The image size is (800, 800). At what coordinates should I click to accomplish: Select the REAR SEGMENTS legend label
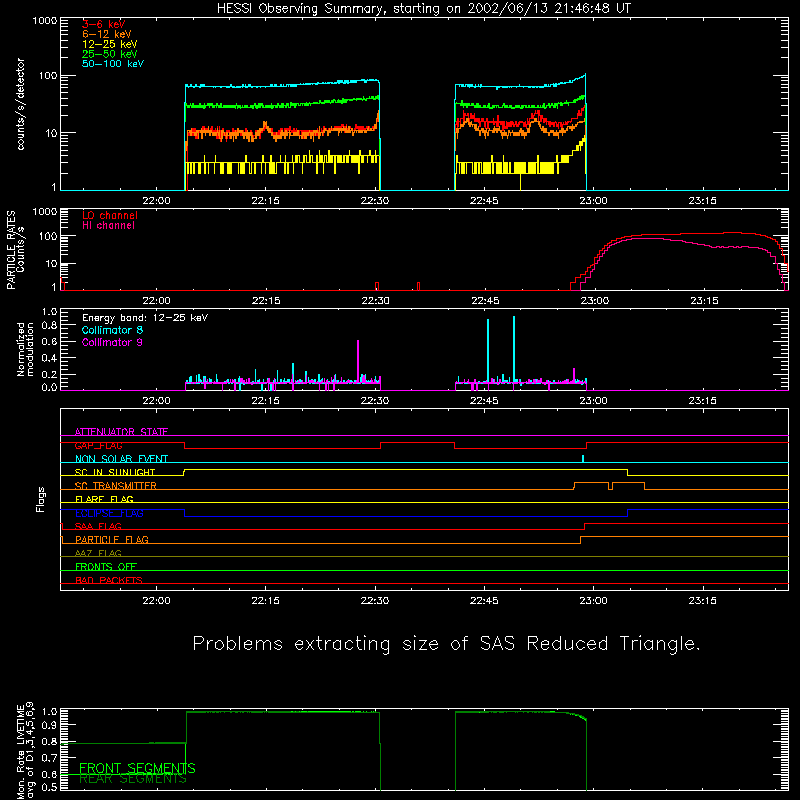(x=133, y=779)
